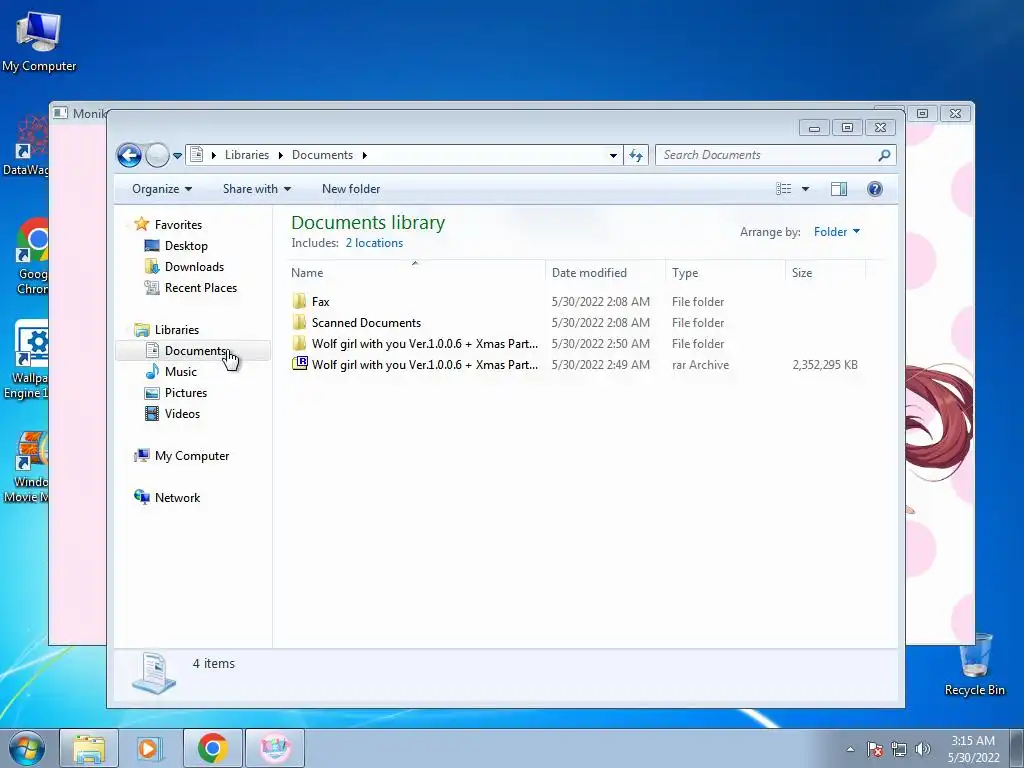1024x768 pixels.
Task: Refresh the Documents folder view
Action: [x=636, y=155]
